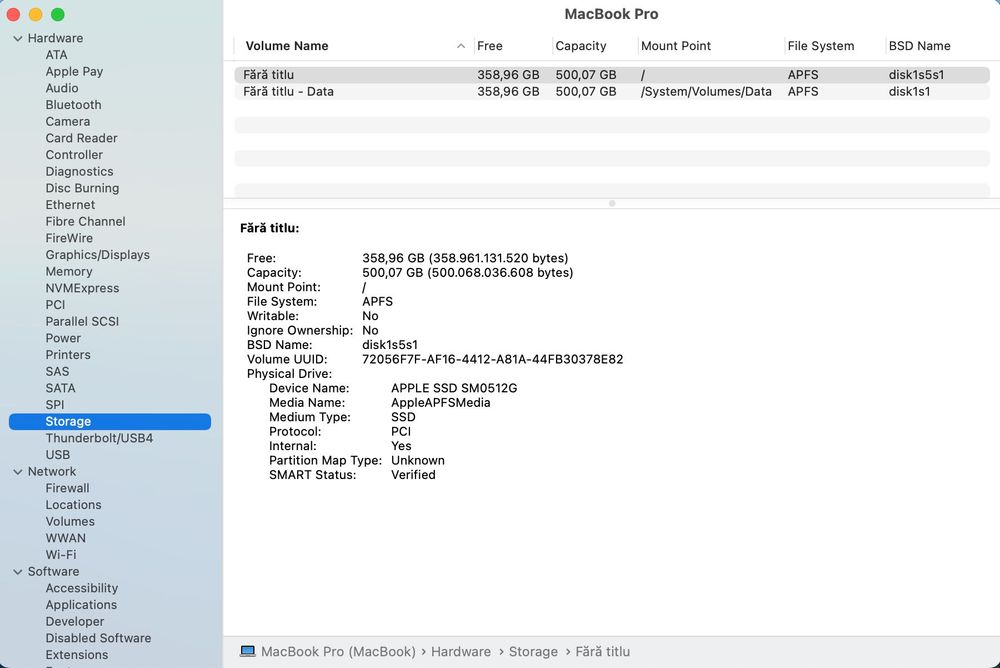Open Apple Pay hardware info
The width and height of the screenshot is (1000, 668).
pos(74,71)
